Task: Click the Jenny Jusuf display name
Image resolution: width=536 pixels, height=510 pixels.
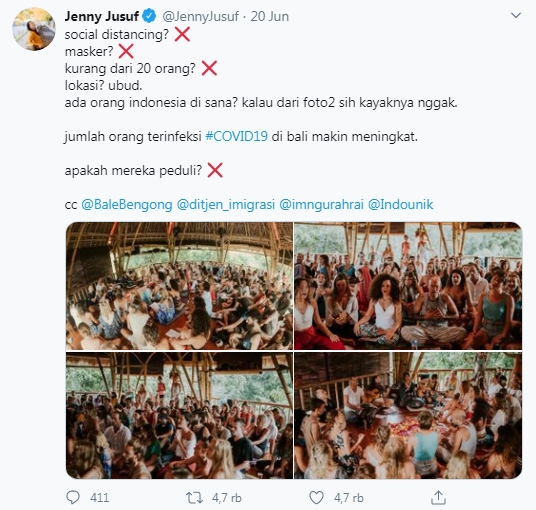Action: (x=102, y=16)
